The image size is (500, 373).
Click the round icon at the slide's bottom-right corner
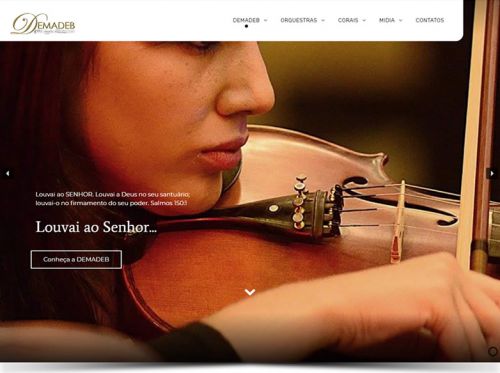click(x=493, y=351)
